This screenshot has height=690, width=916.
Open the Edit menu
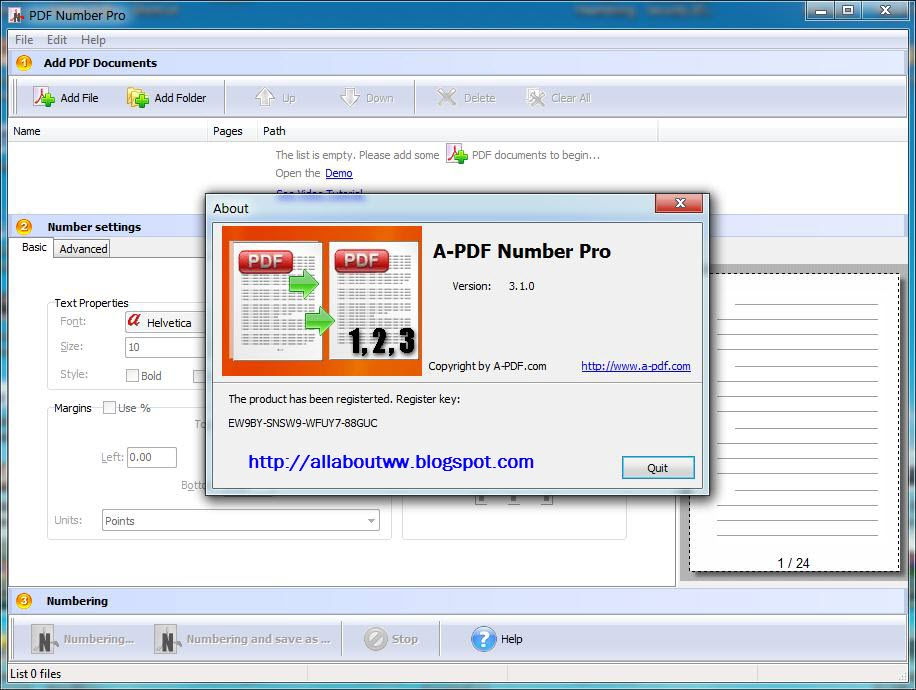click(57, 40)
